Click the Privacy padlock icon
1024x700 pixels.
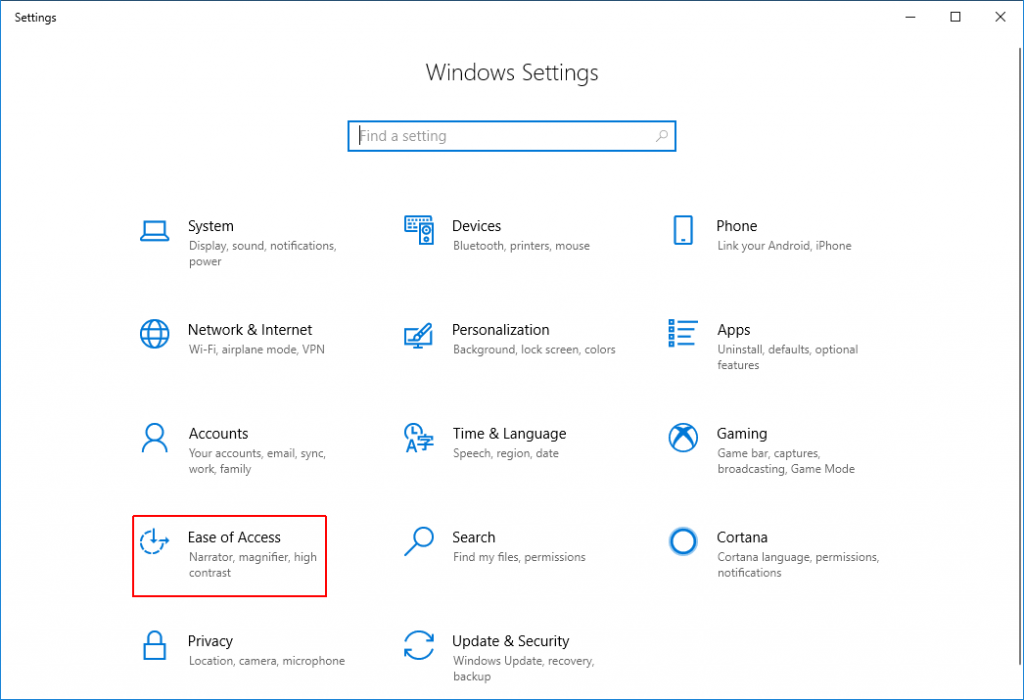point(154,645)
